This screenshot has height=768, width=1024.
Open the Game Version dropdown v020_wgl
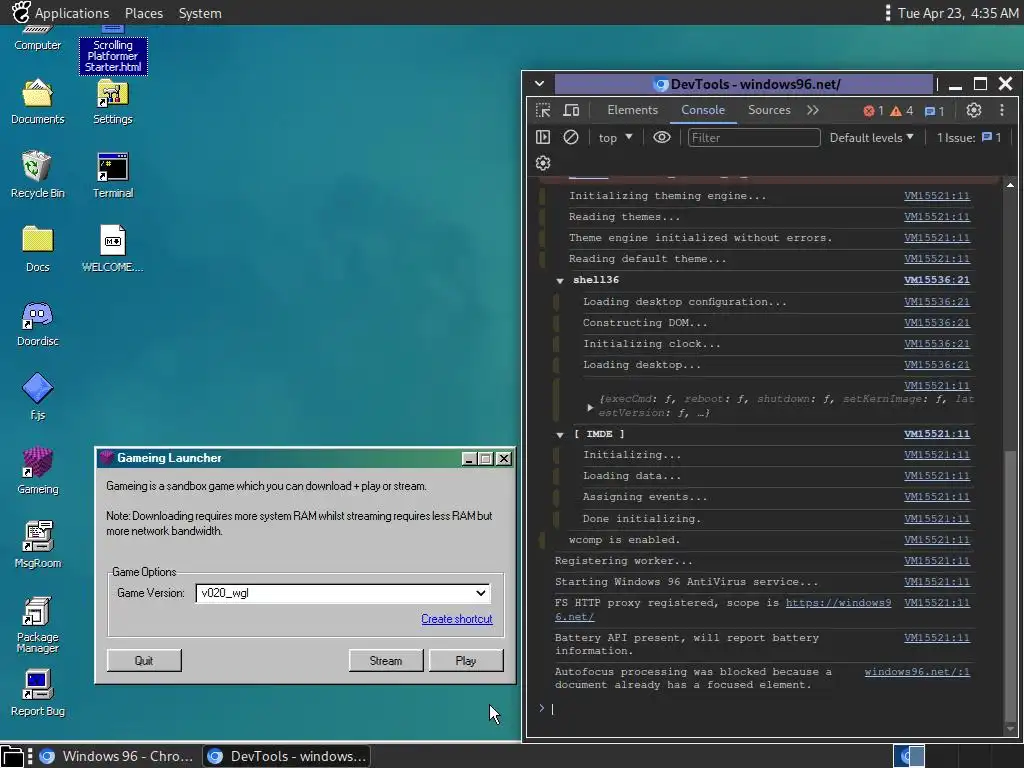343,593
